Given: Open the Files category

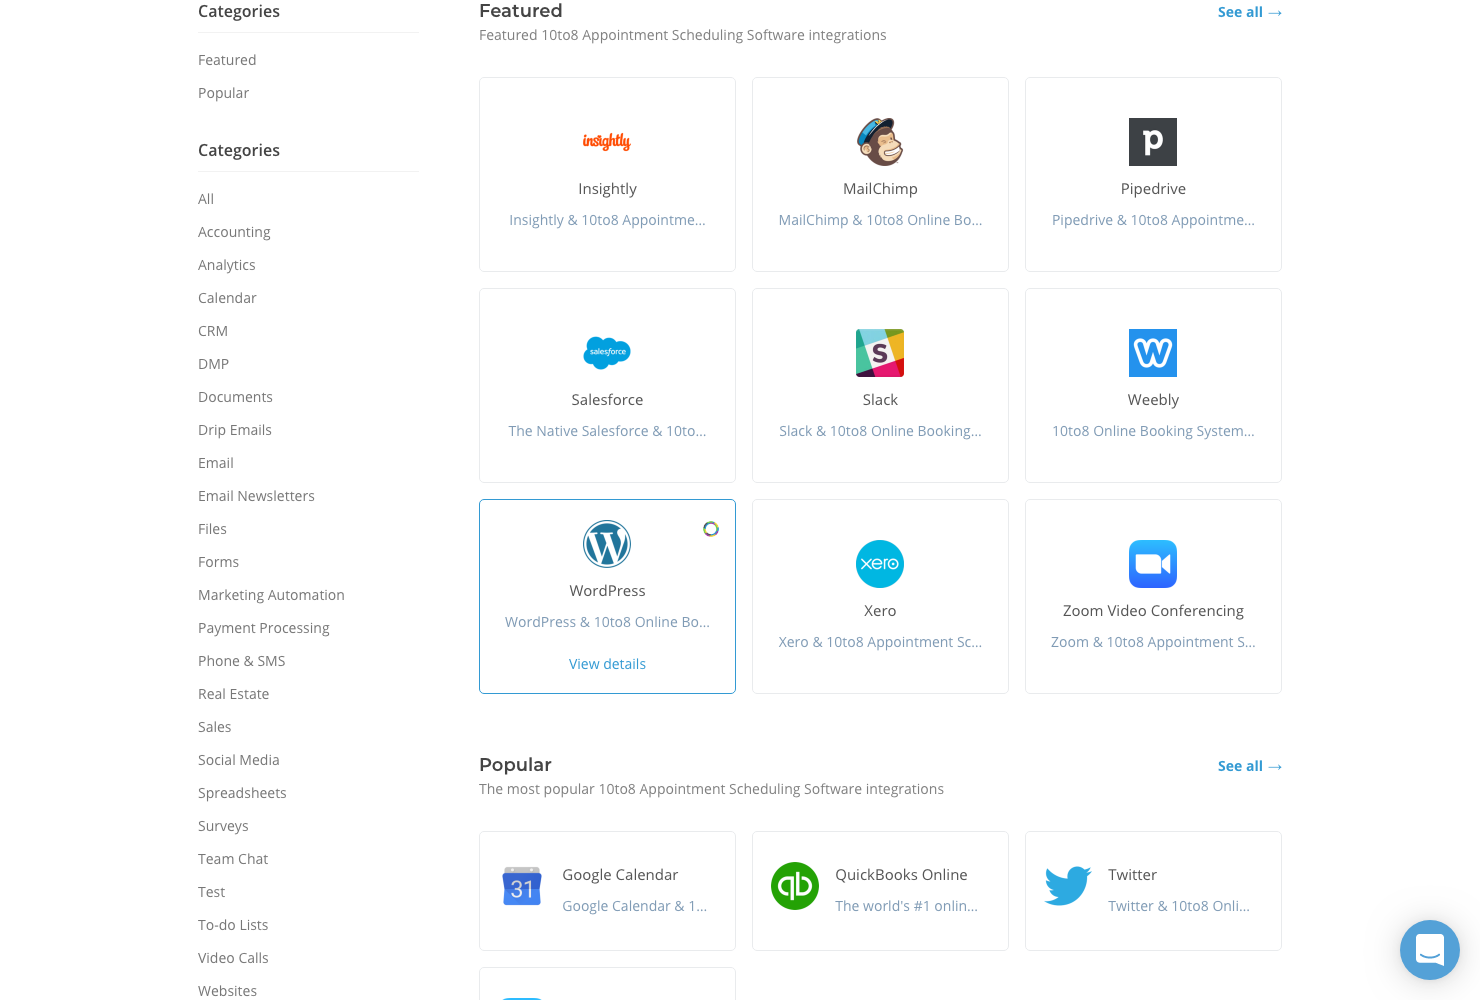Looking at the screenshot, I should (212, 529).
